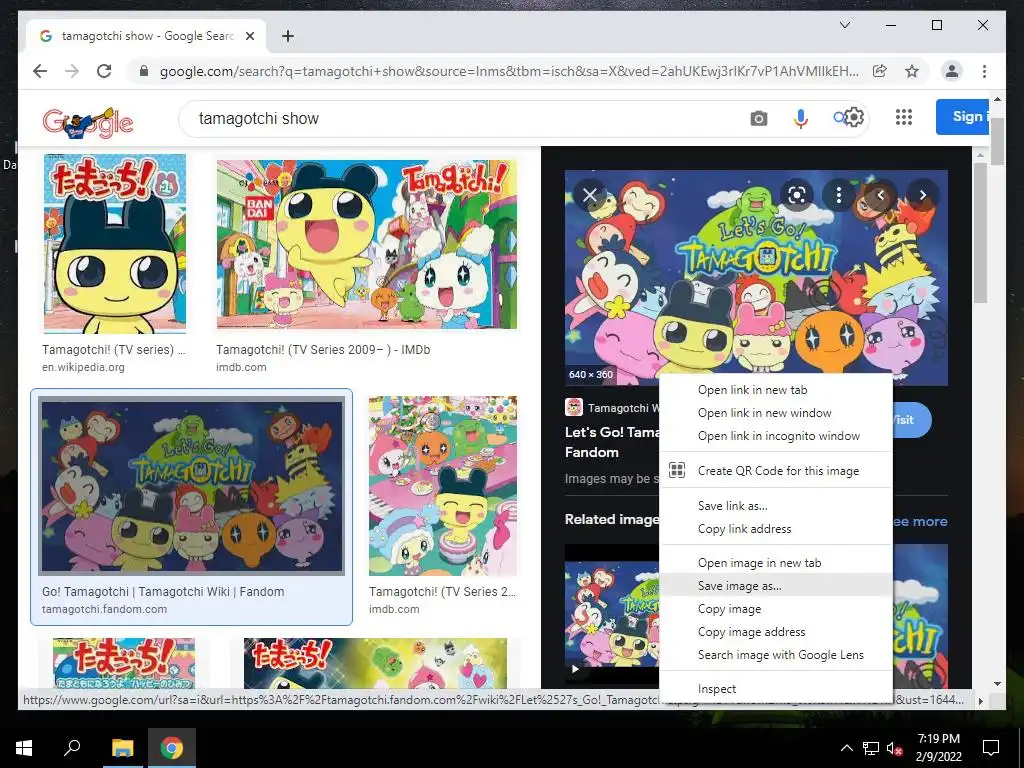Bookmark this page with the star icon
Screen dimensions: 1024x768
[x=912, y=71]
